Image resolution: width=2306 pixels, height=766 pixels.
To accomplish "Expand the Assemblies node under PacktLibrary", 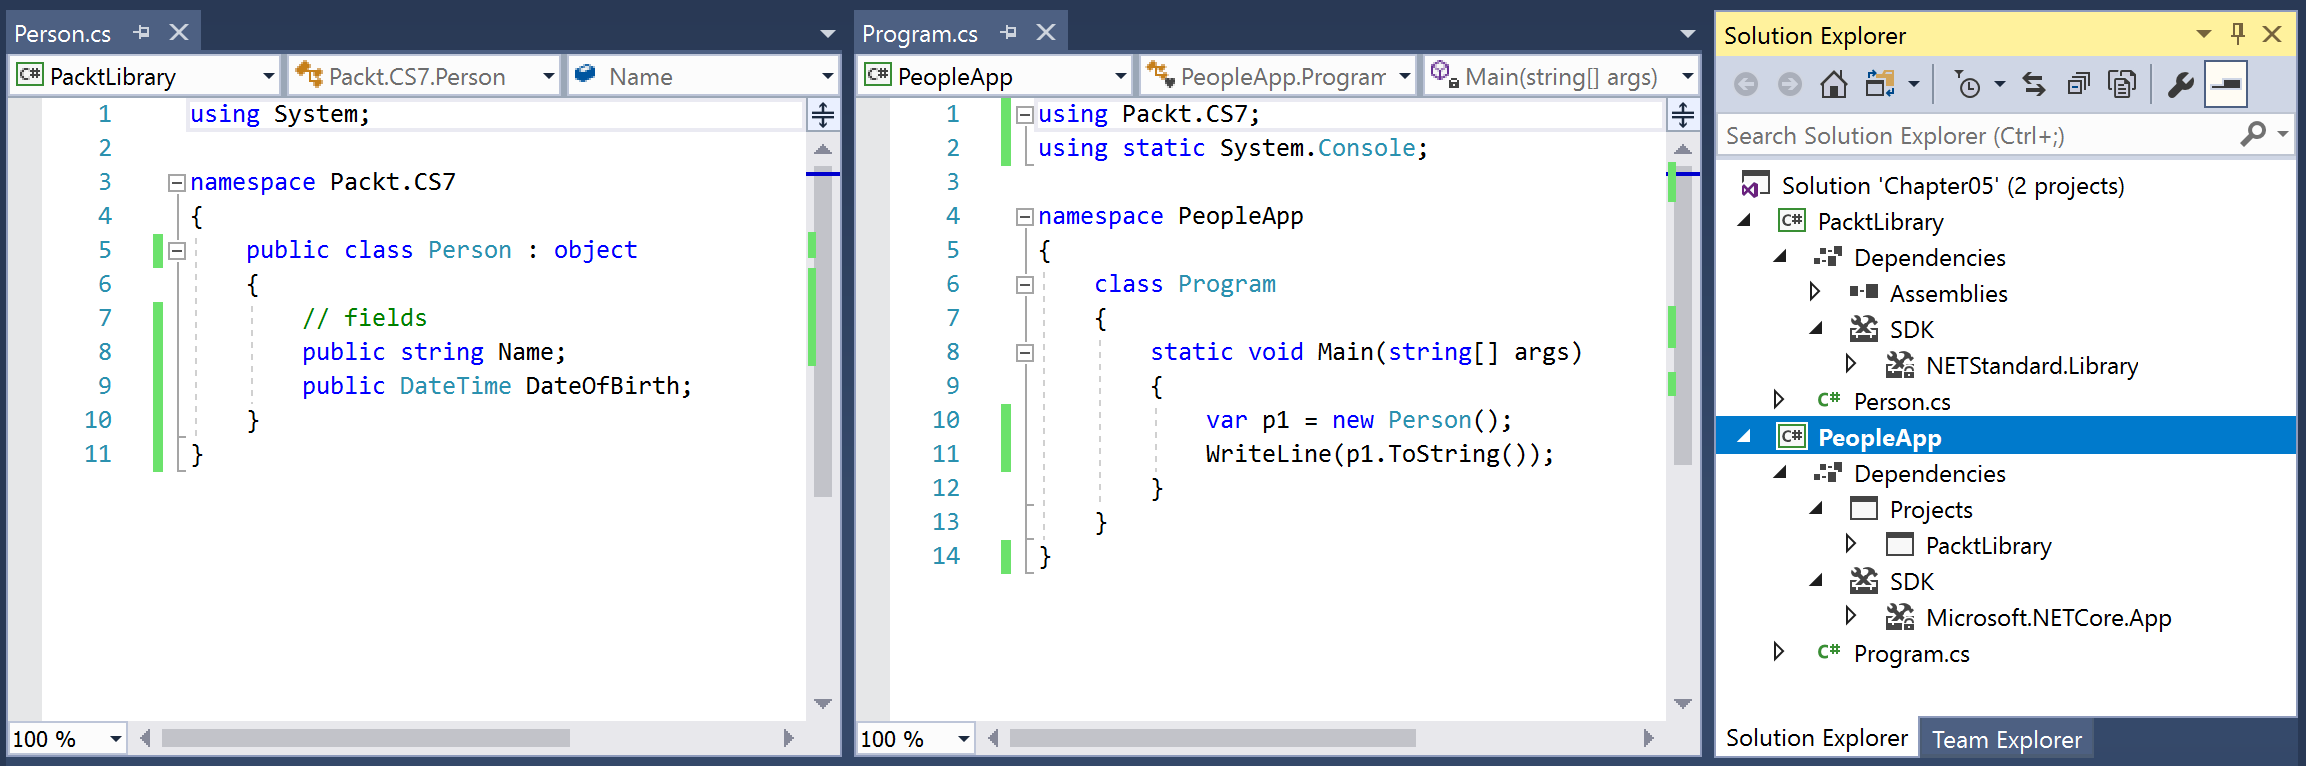I will (x=1815, y=293).
